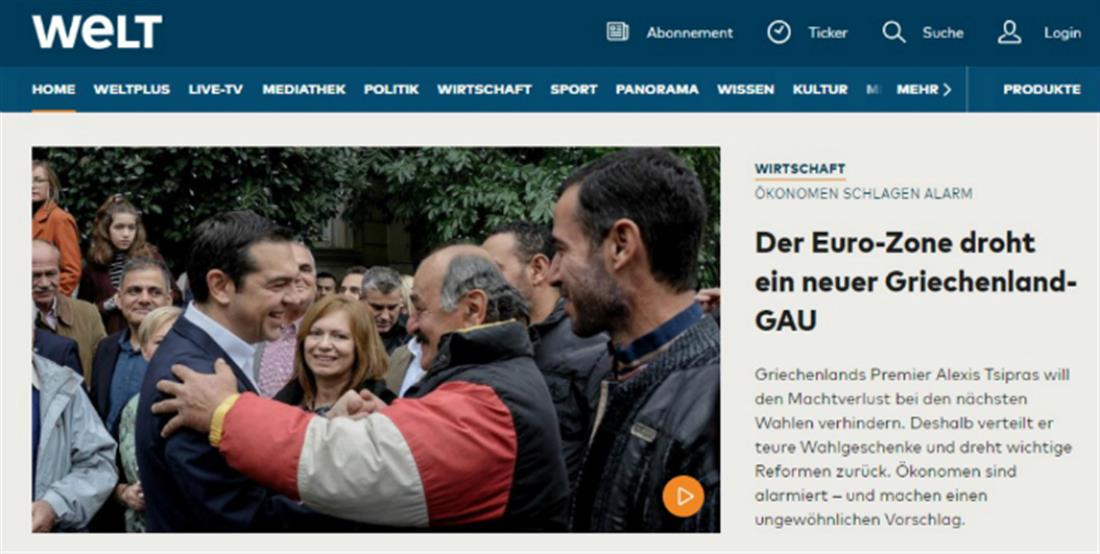Open headline 'Der Euro-Zone droht ein neuer Griechenland-GAU'
Screen dimensions: 1100x554
click(915, 282)
